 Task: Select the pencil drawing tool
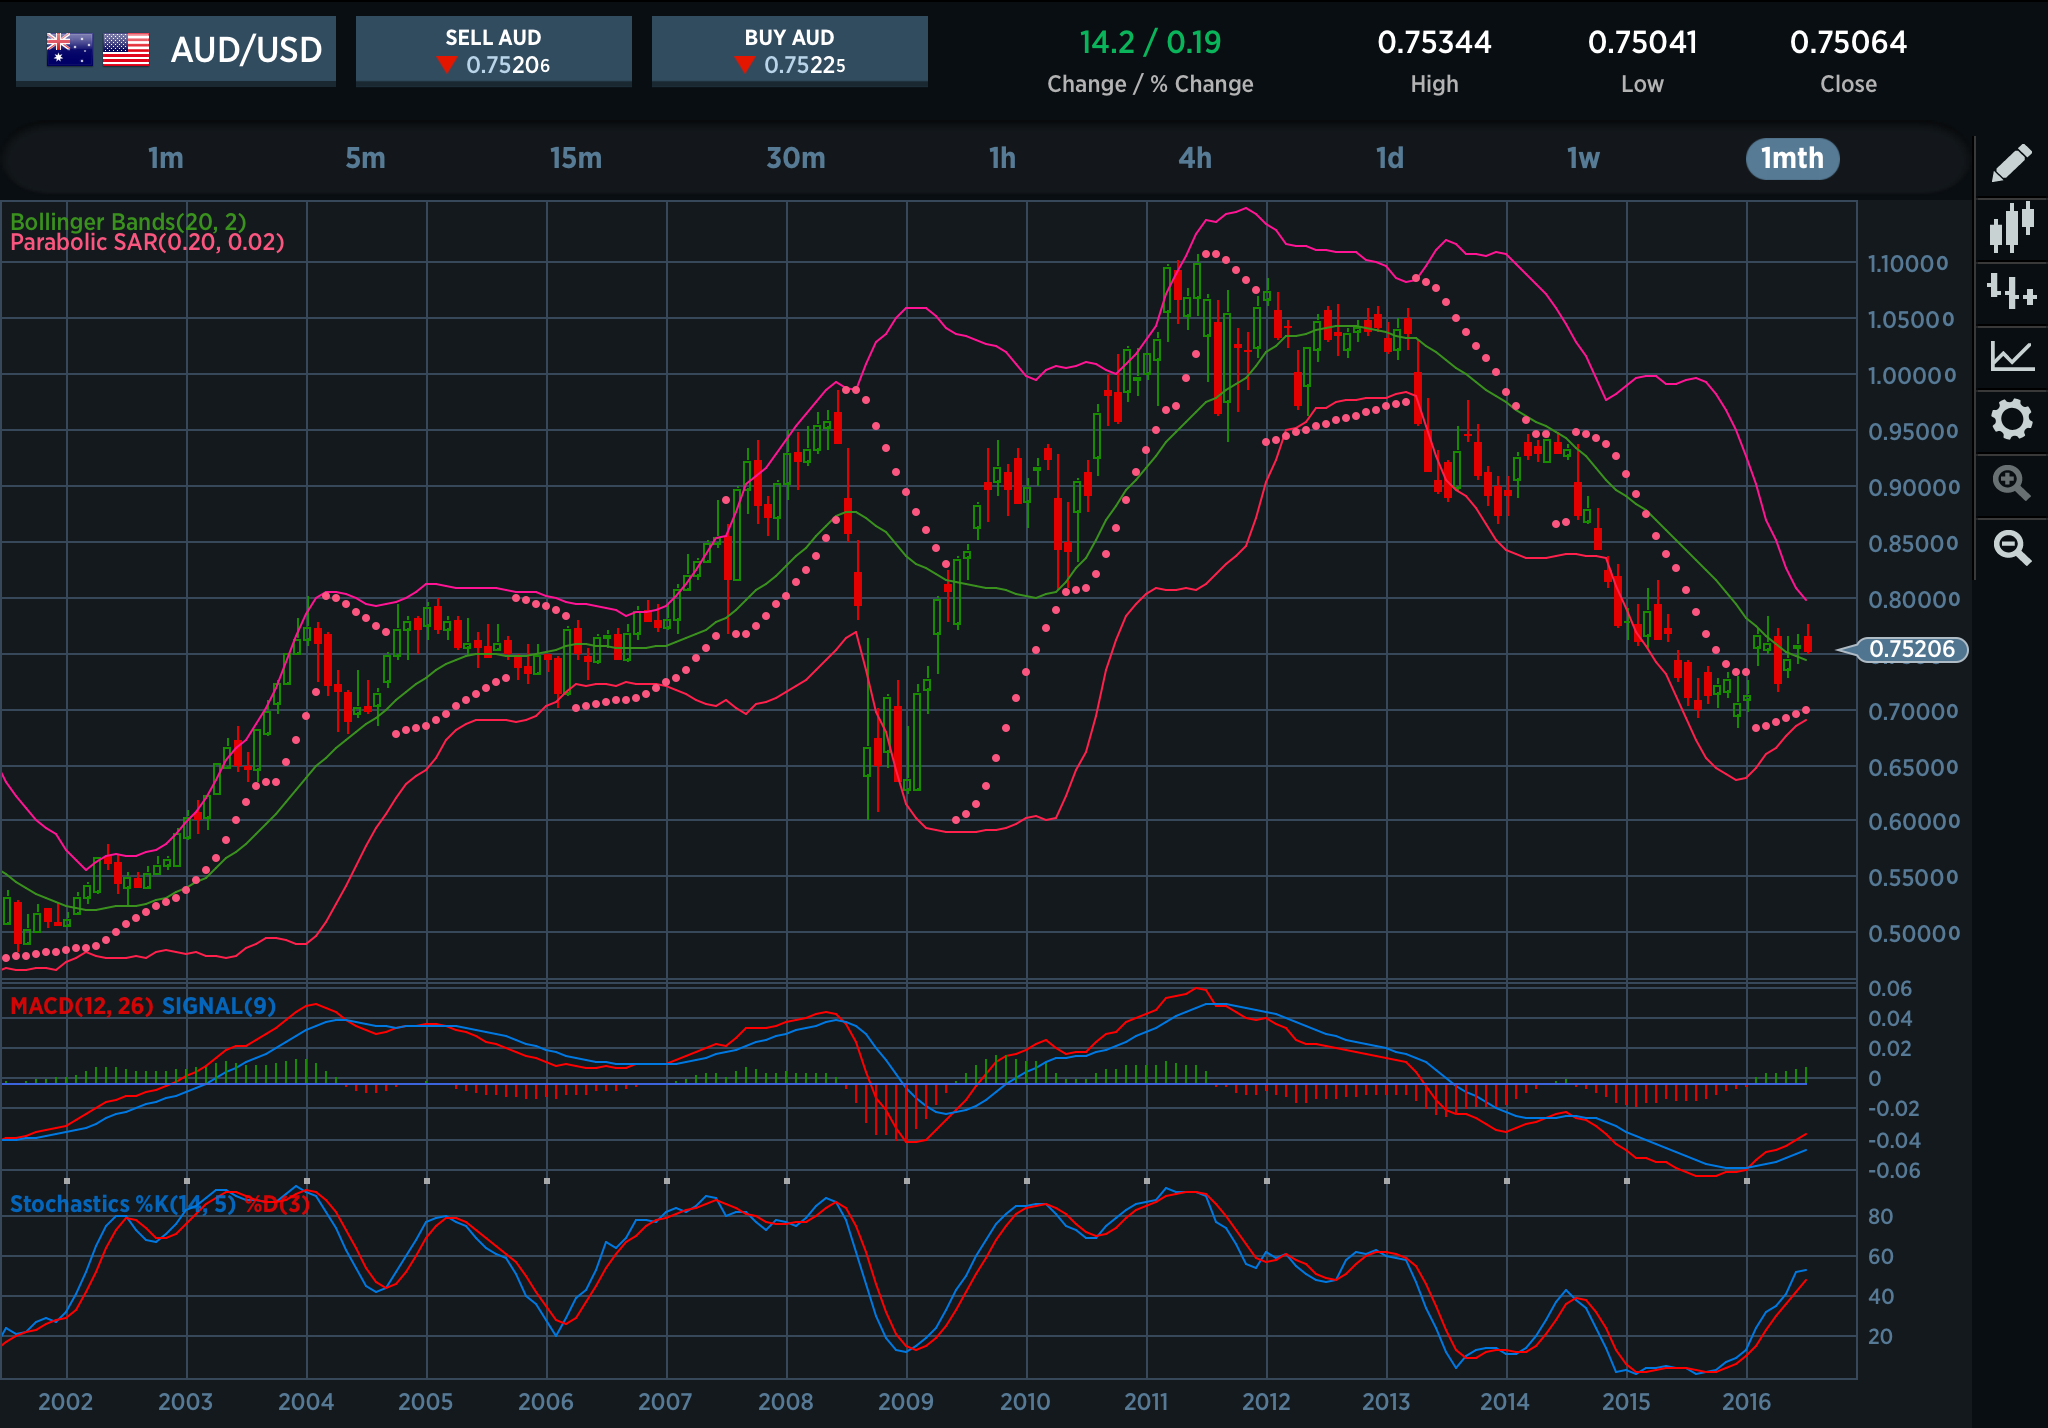[x=2011, y=164]
